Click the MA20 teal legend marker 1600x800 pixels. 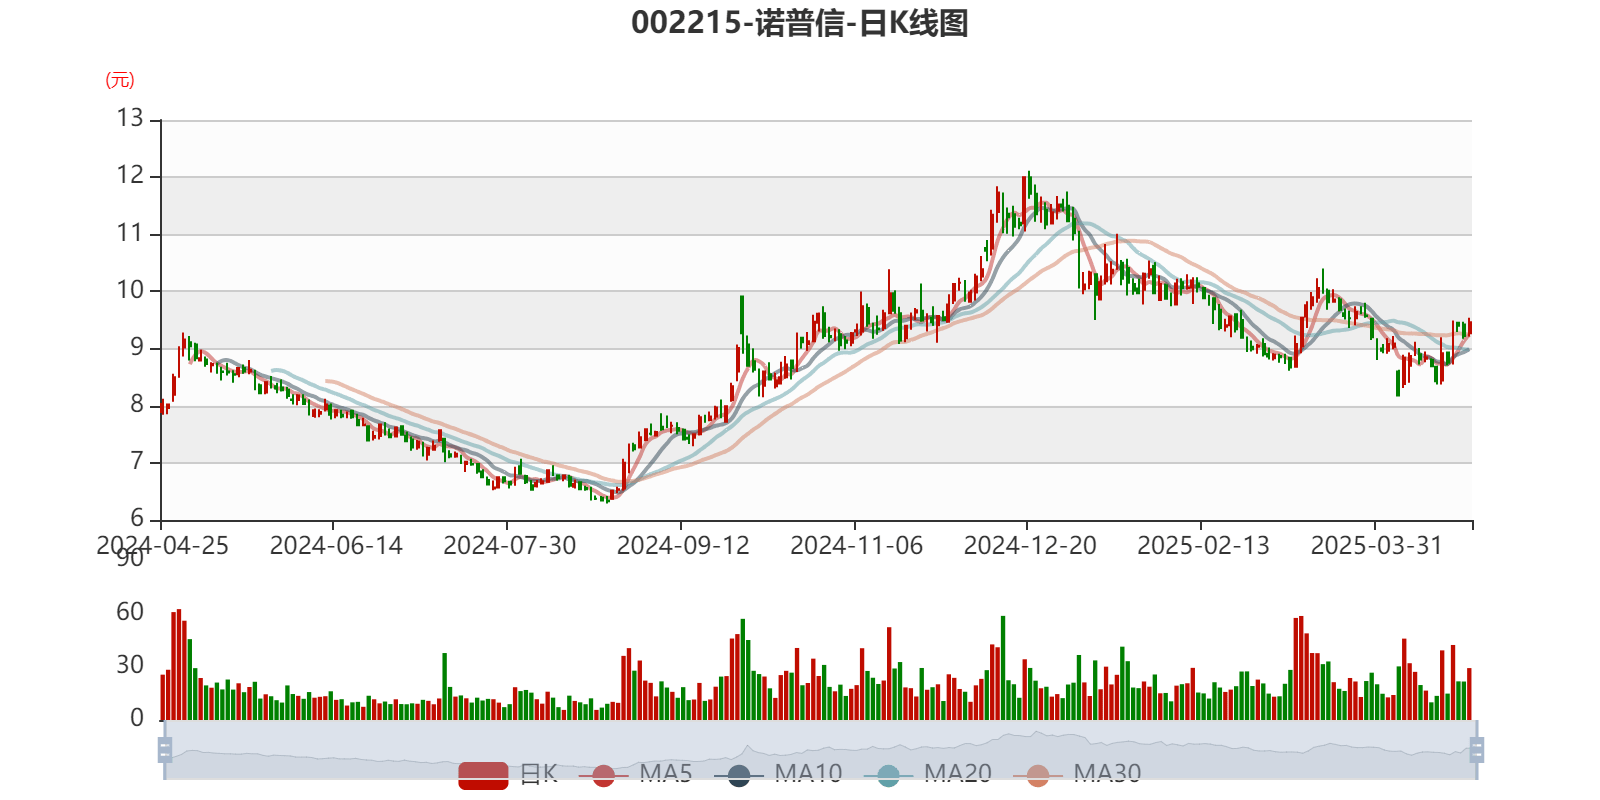click(888, 775)
